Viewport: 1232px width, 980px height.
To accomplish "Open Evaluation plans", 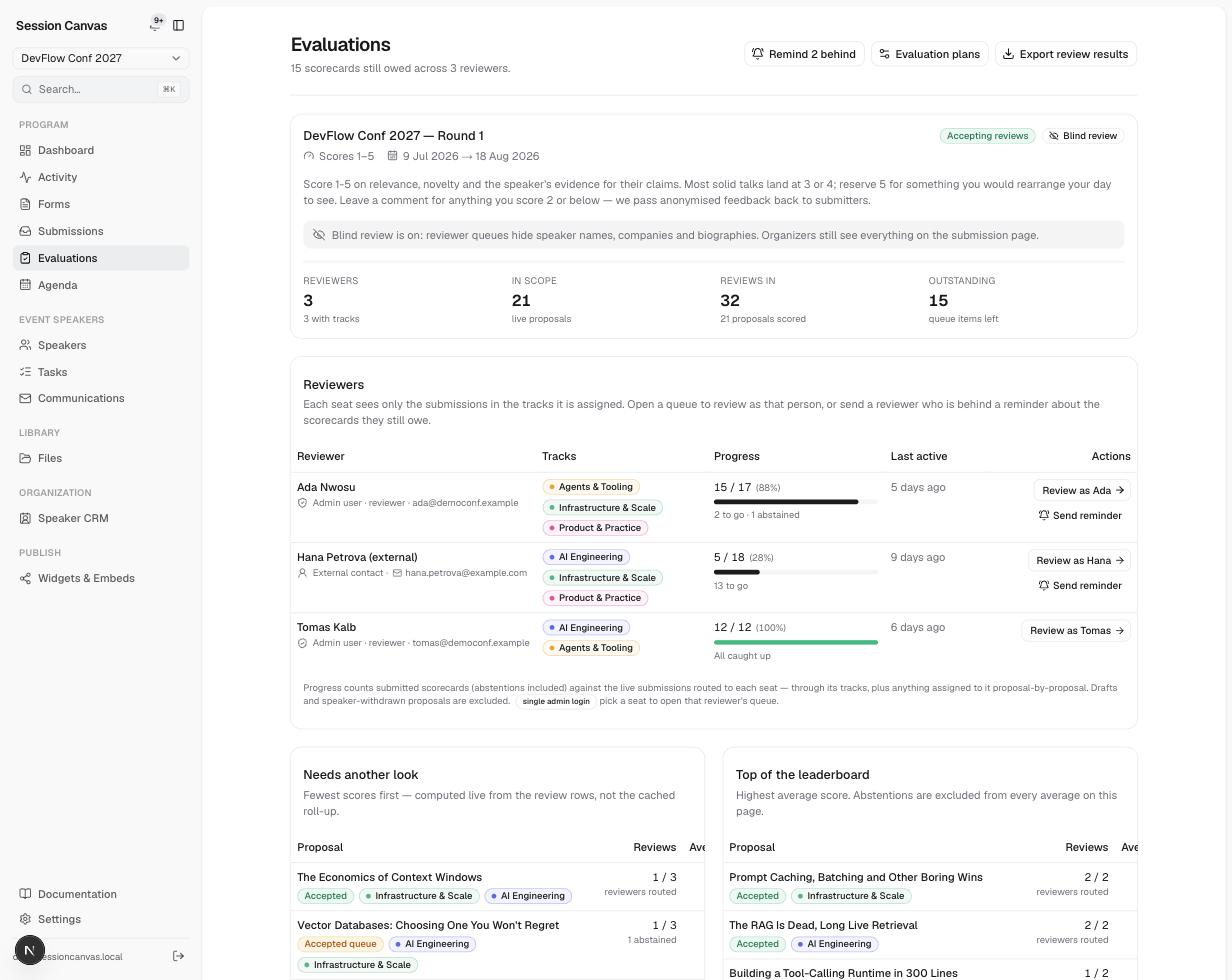I will pyautogui.click(x=930, y=54).
